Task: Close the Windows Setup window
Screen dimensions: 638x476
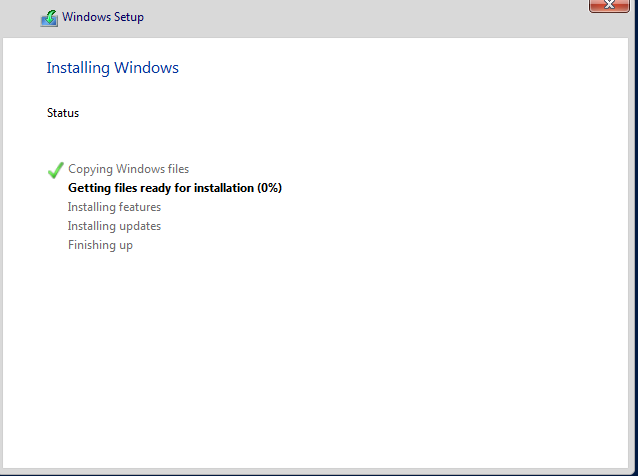Action: (609, 5)
